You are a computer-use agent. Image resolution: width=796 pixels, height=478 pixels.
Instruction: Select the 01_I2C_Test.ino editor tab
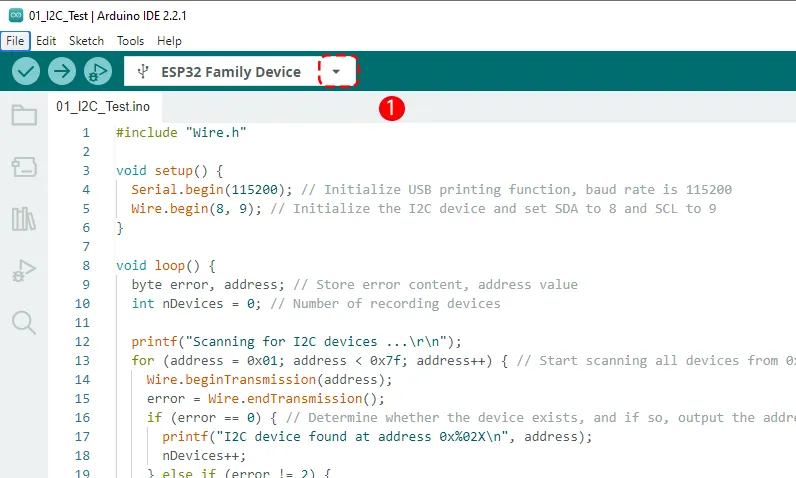pyautogui.click(x=103, y=106)
